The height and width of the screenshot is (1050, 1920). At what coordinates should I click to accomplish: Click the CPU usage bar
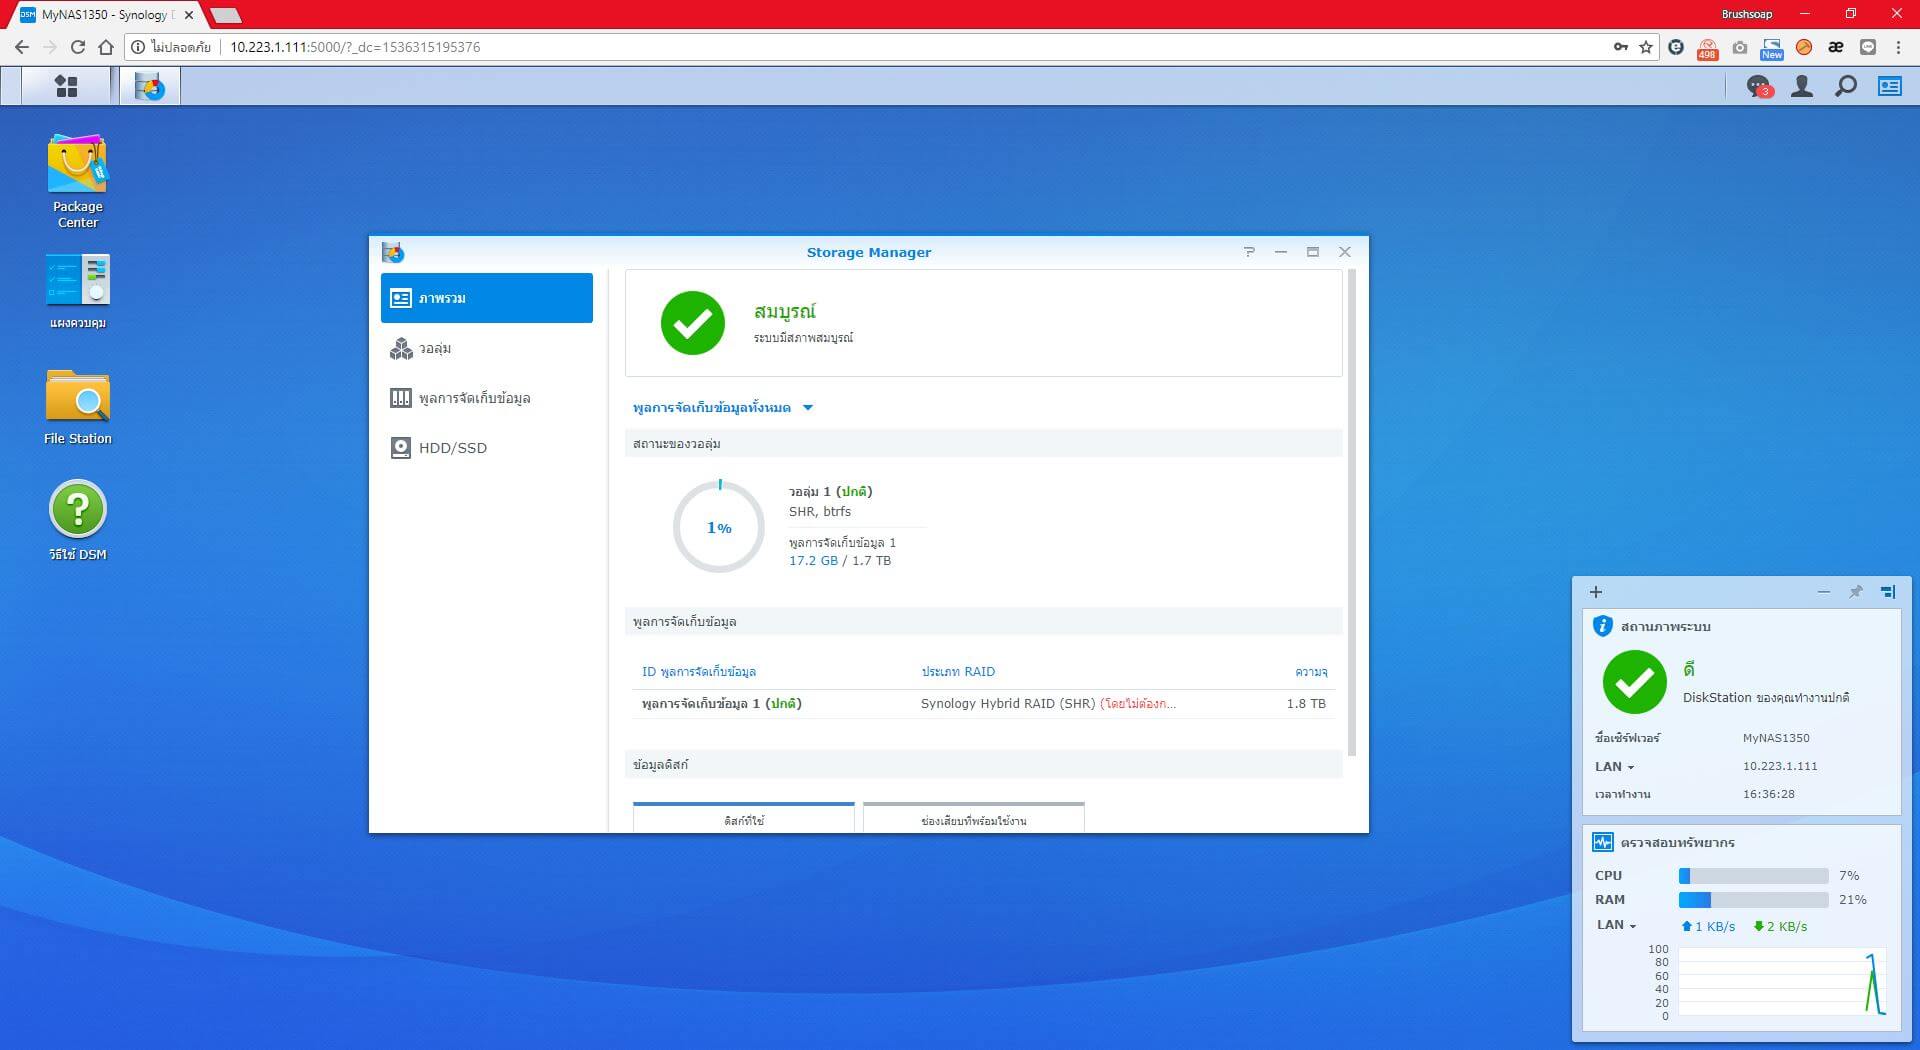[1753, 876]
